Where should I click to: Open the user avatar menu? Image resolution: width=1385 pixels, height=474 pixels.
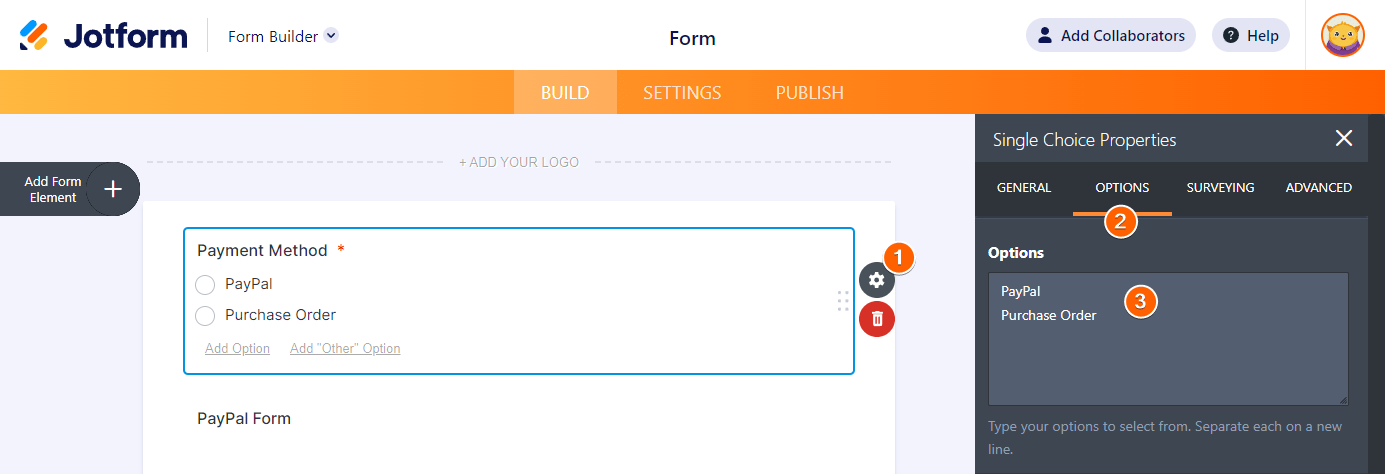tap(1342, 36)
